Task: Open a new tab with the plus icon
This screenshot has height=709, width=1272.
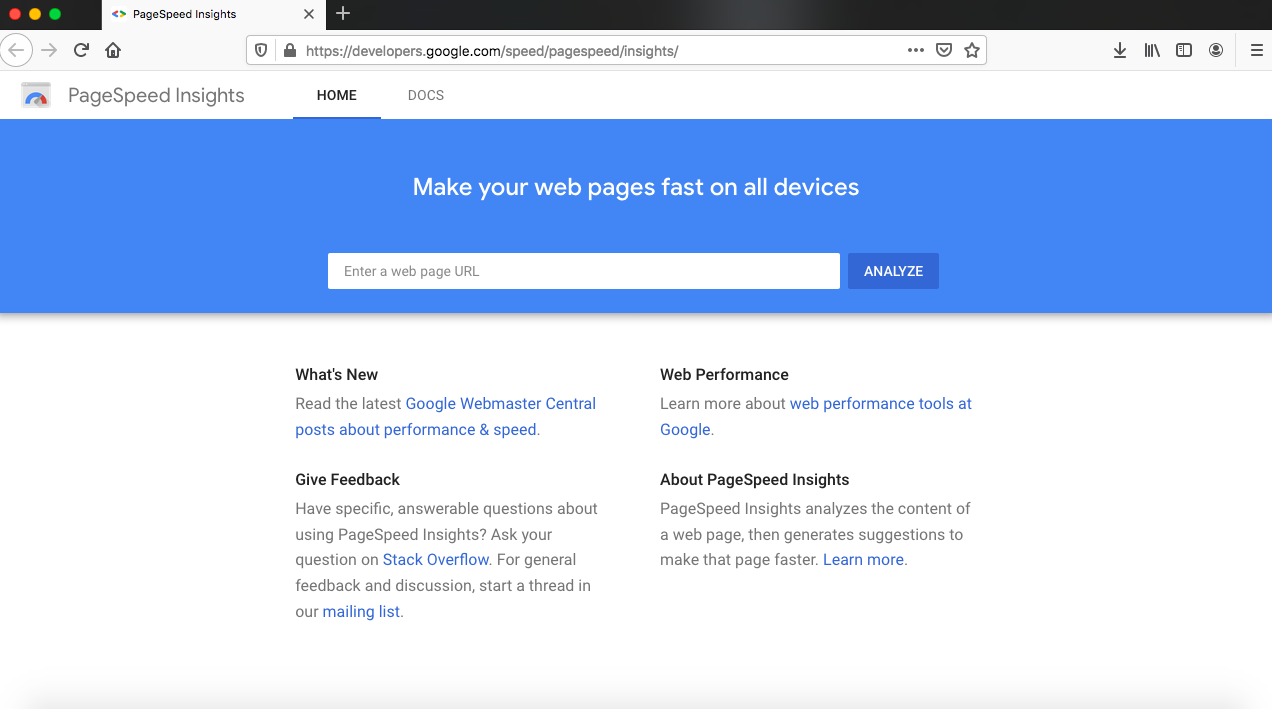Action: pos(343,13)
